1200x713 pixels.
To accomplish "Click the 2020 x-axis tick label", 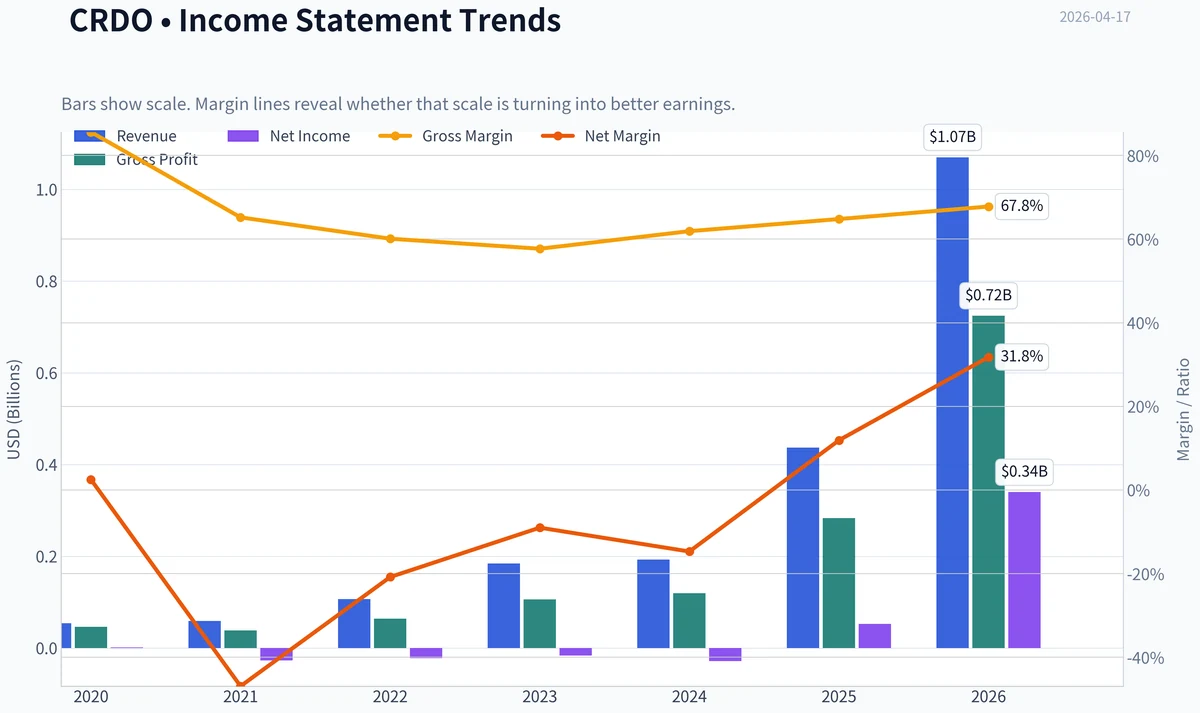I will [x=91, y=696].
